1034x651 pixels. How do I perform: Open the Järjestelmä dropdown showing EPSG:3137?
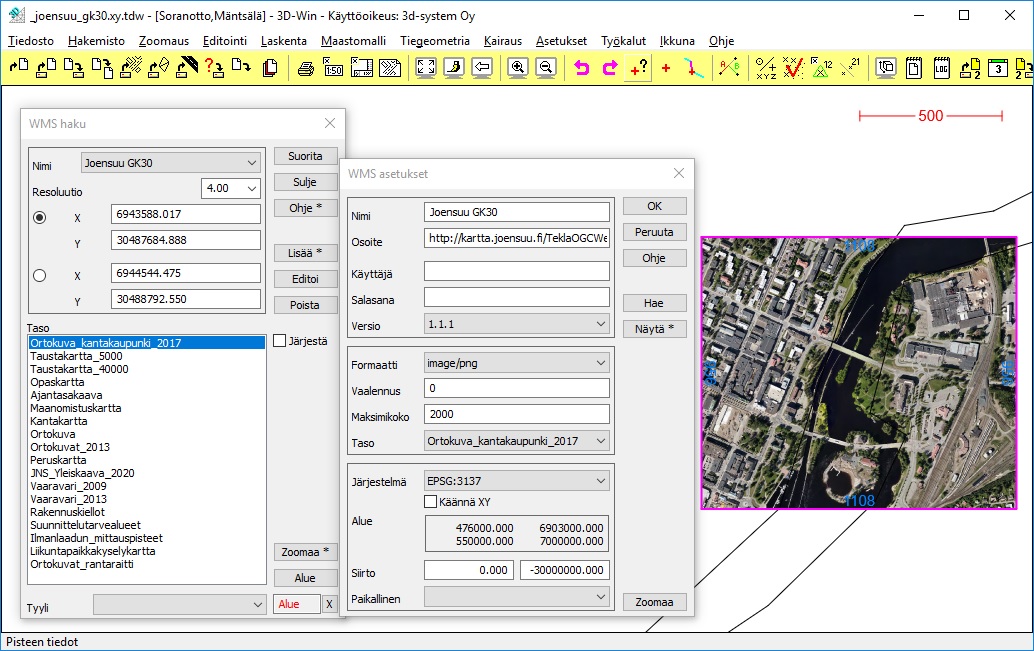pos(516,481)
